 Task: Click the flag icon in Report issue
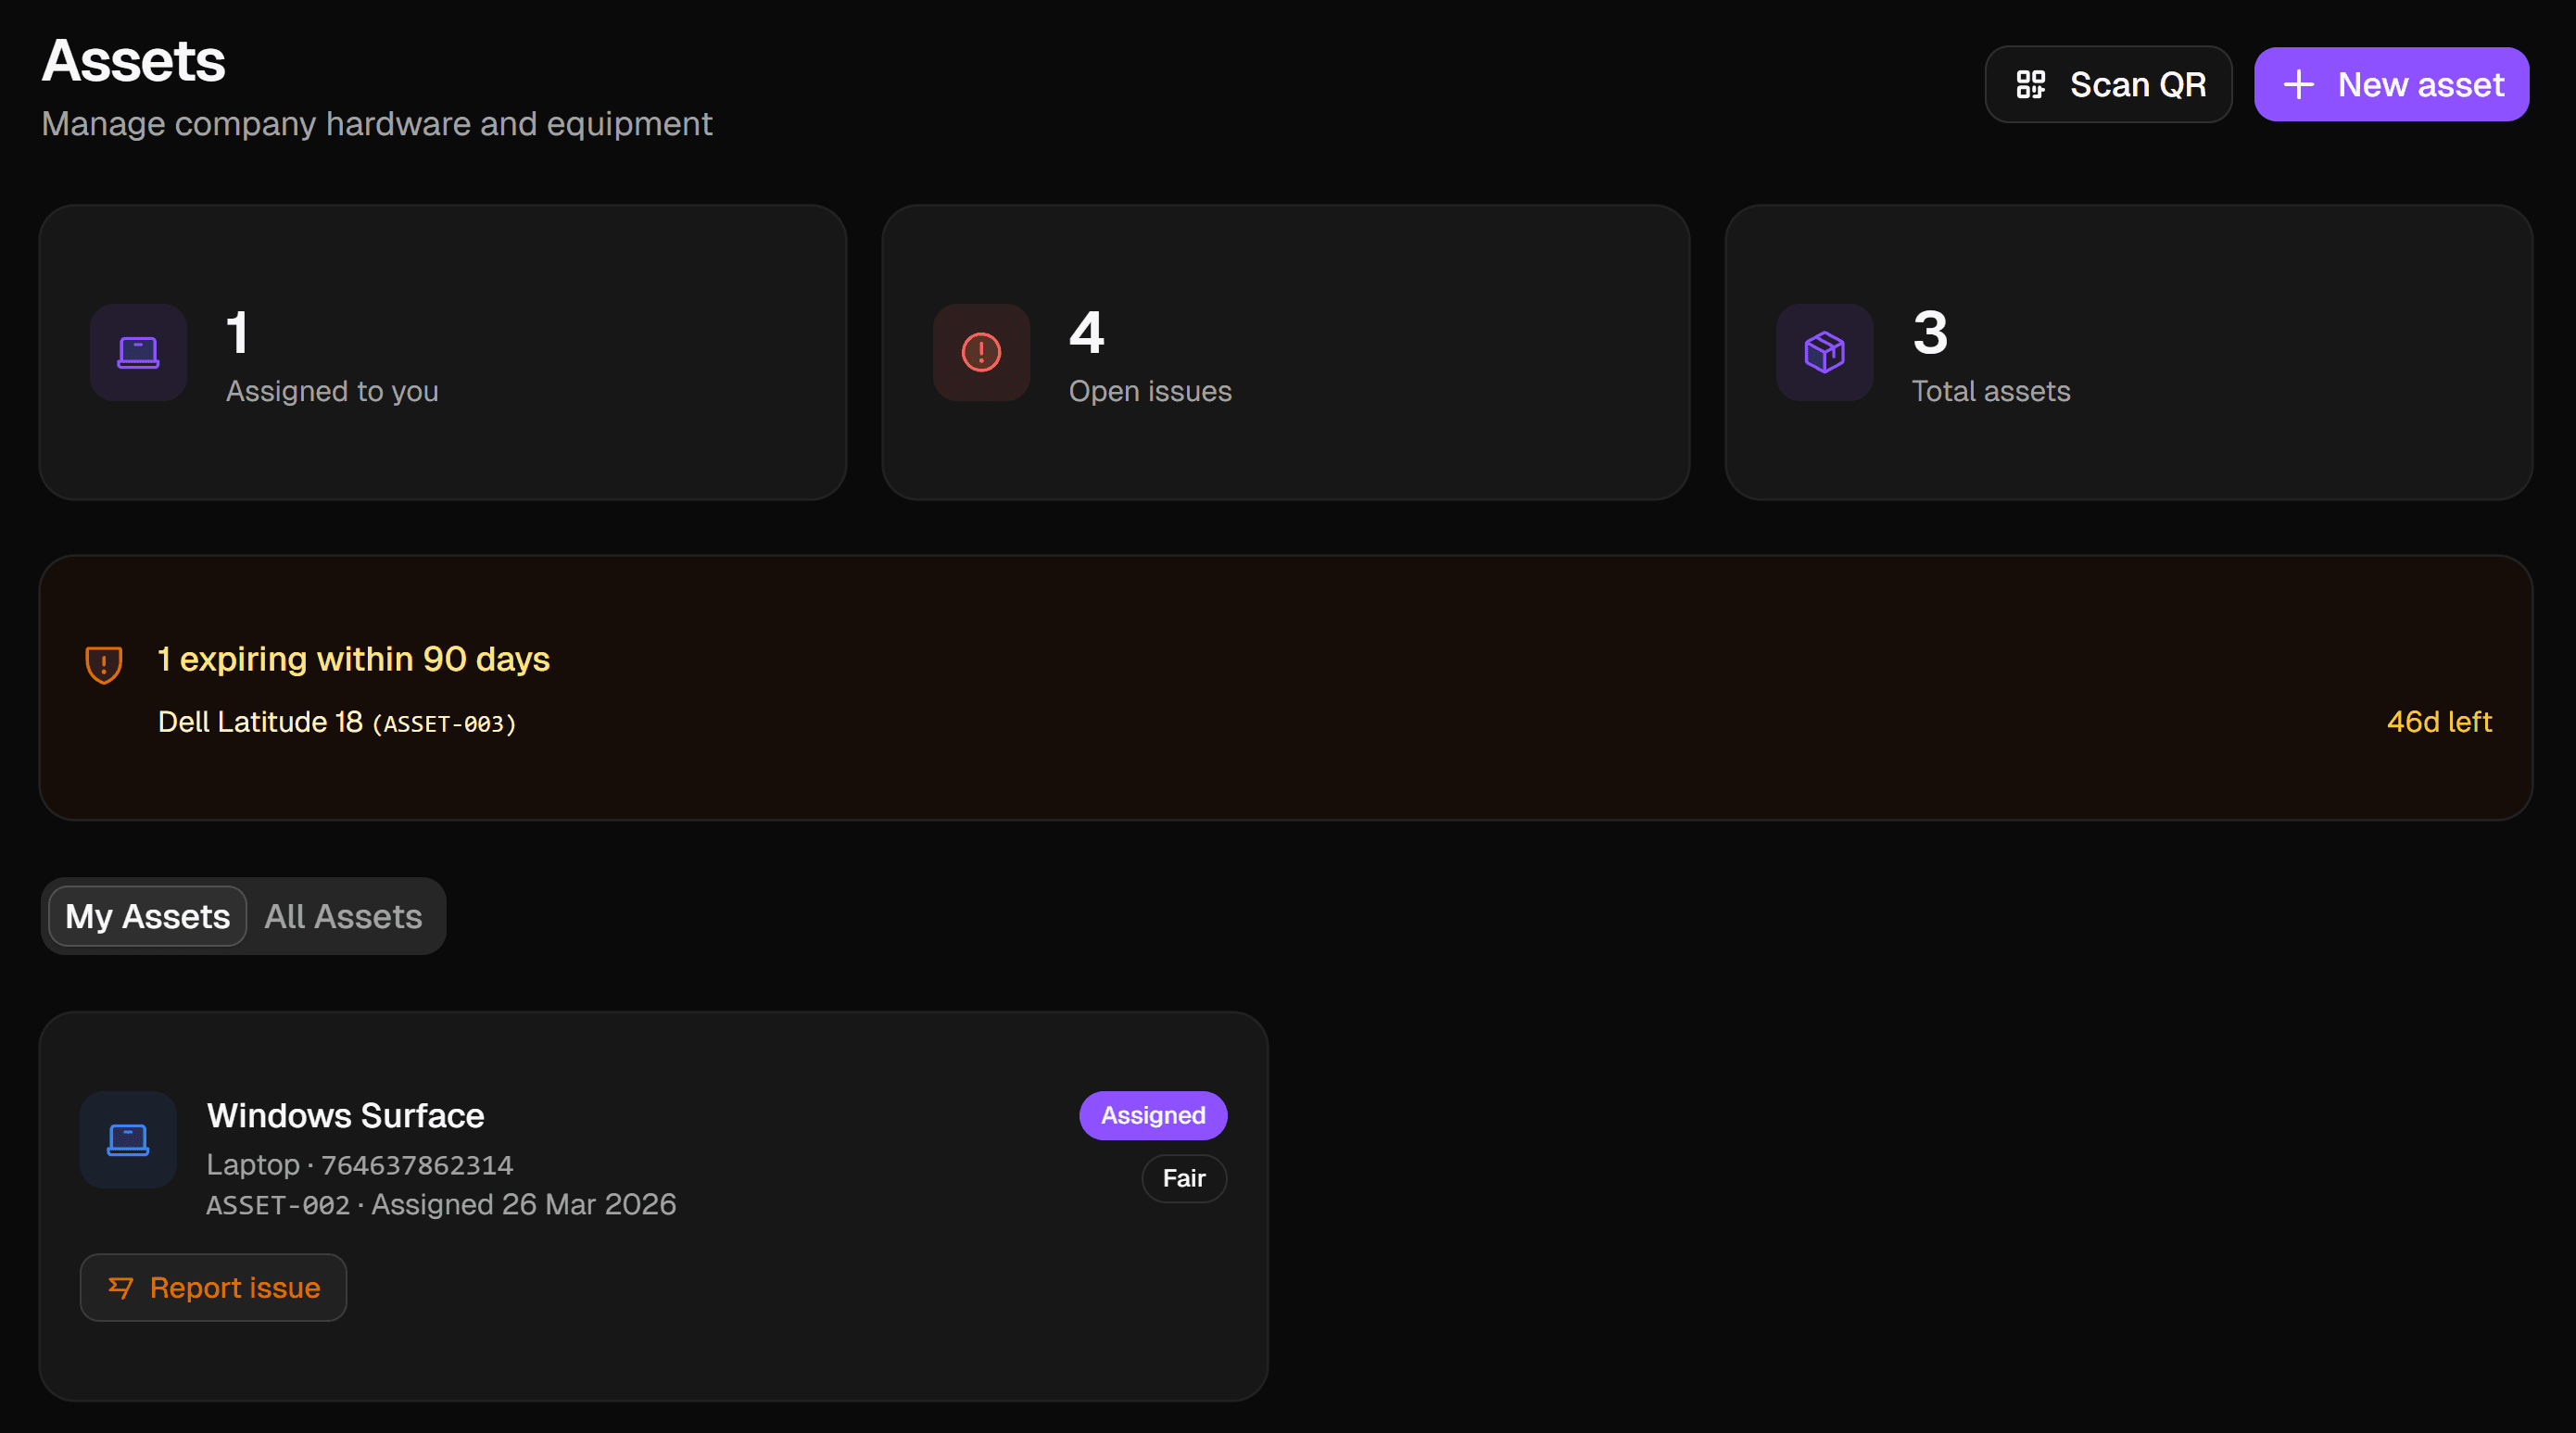(x=121, y=1287)
